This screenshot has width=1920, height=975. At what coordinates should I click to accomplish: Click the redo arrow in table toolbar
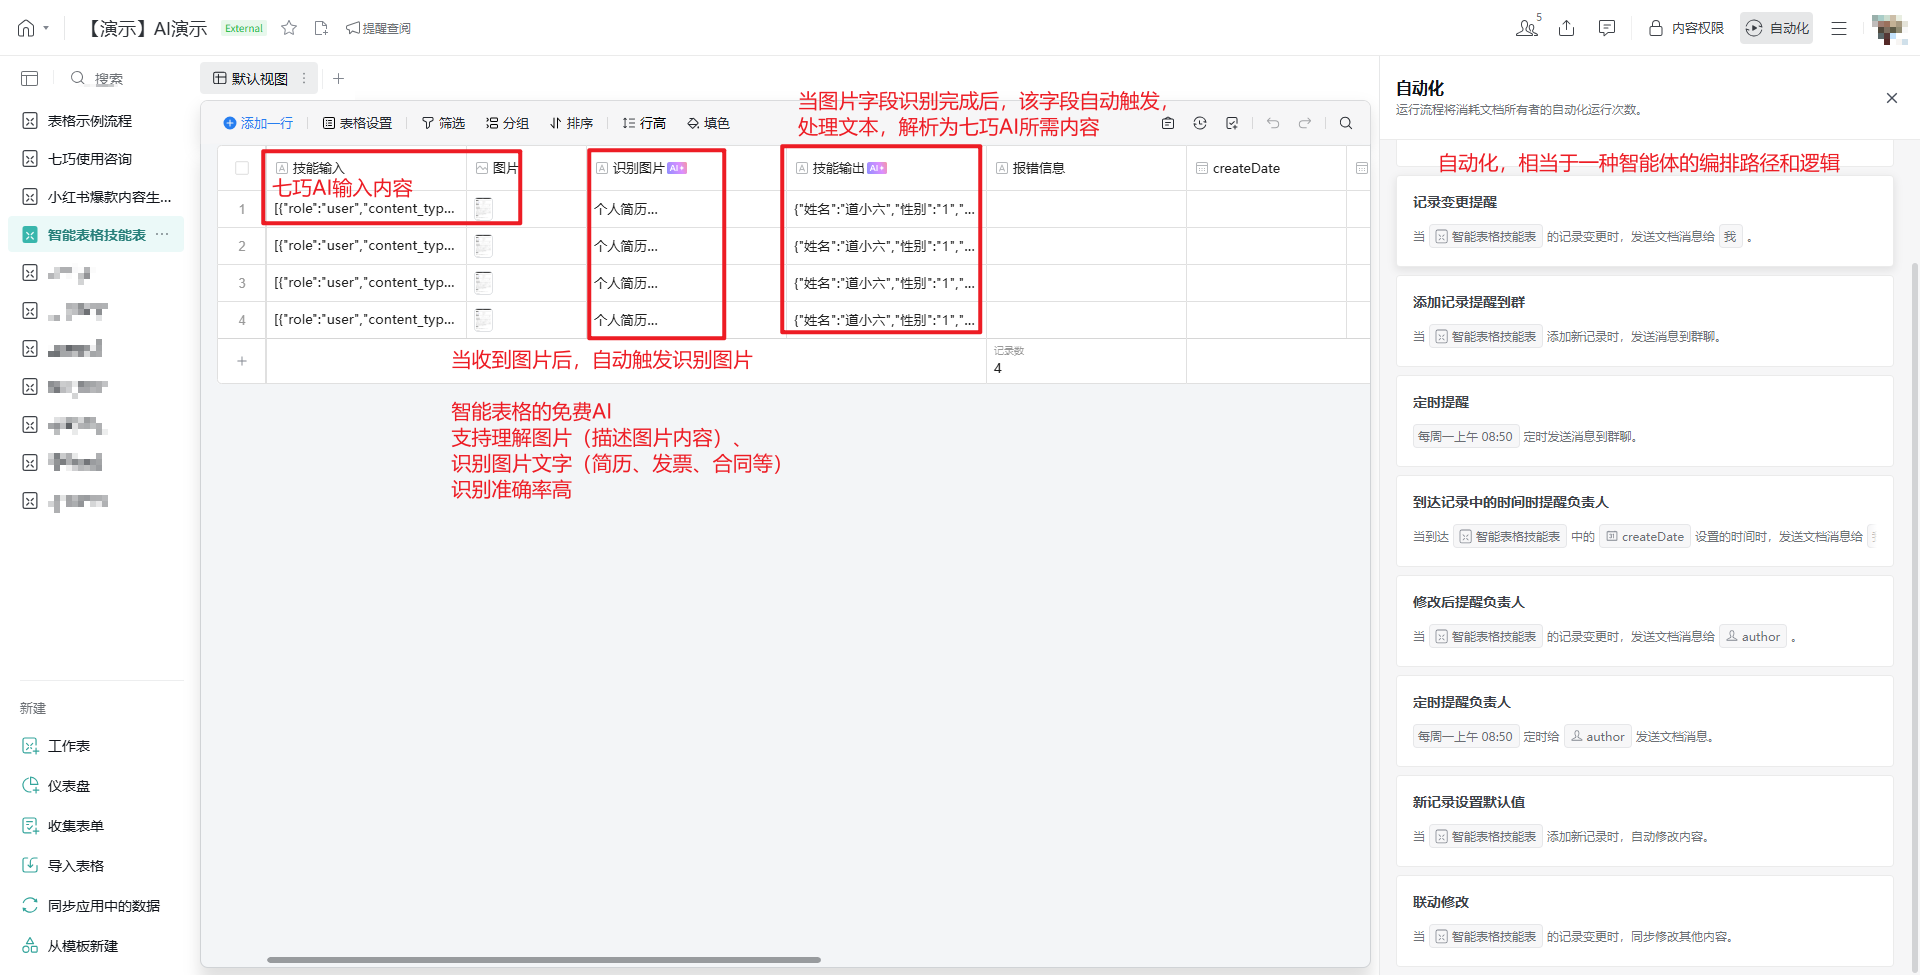[x=1305, y=123]
